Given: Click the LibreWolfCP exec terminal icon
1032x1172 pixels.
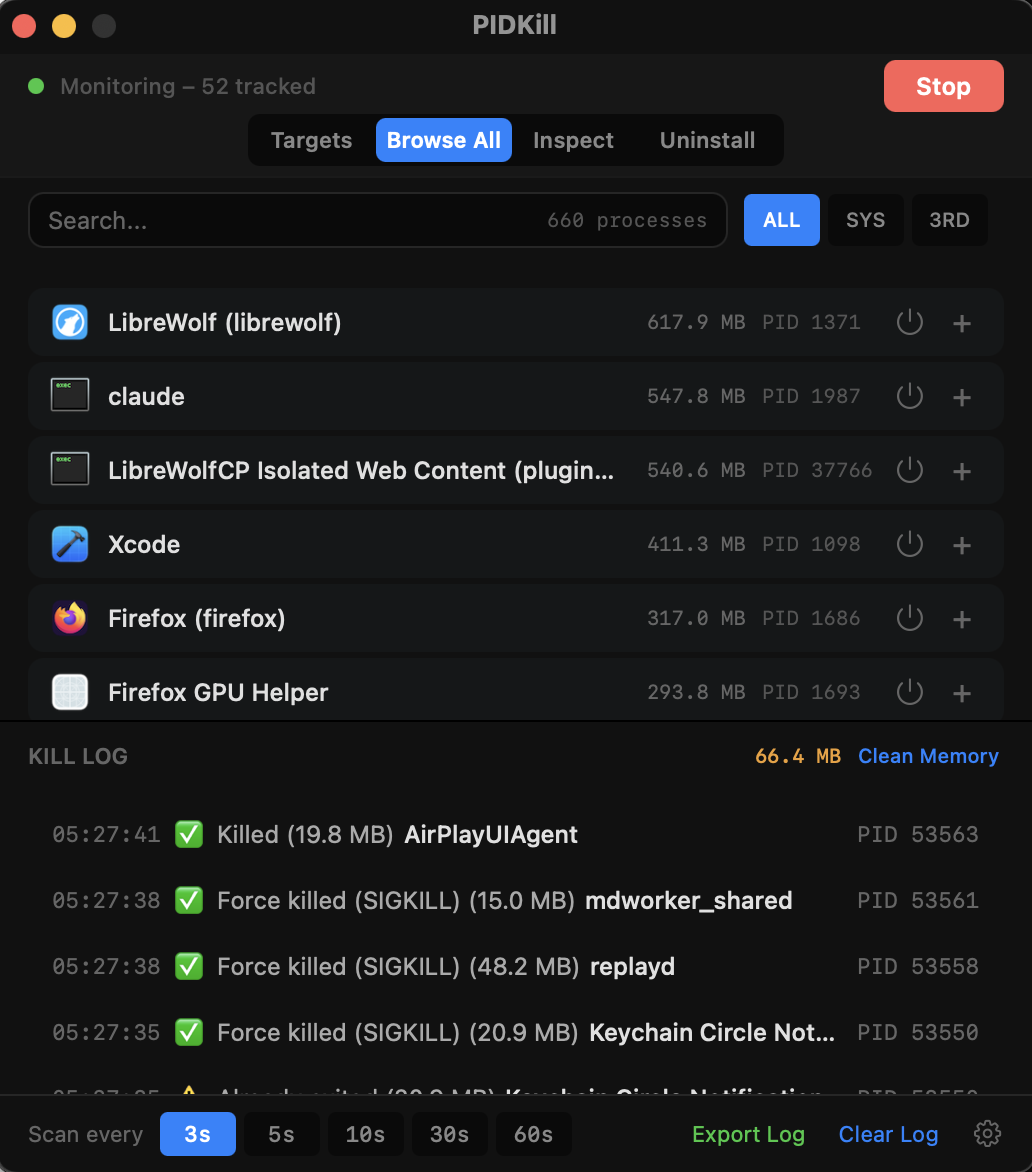Looking at the screenshot, I should coord(69,469).
